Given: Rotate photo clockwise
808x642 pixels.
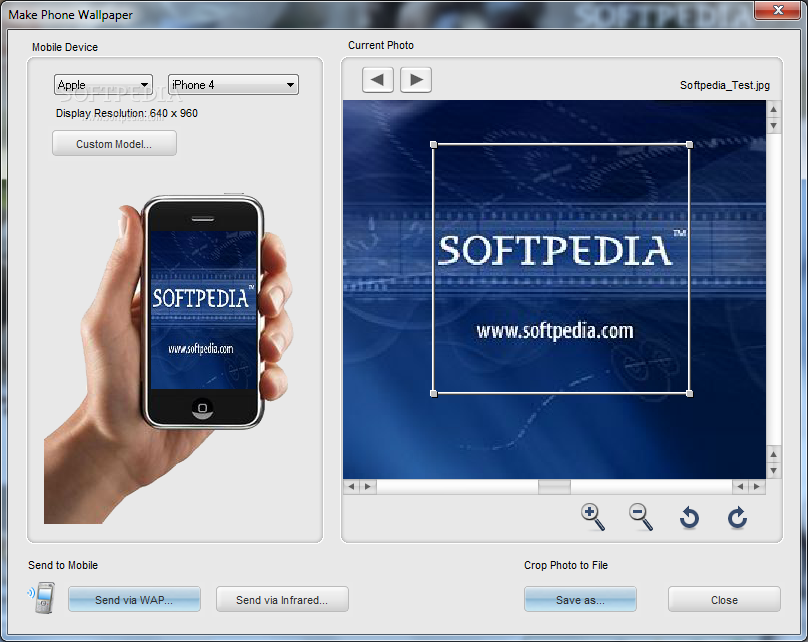Looking at the screenshot, I should coord(737,517).
